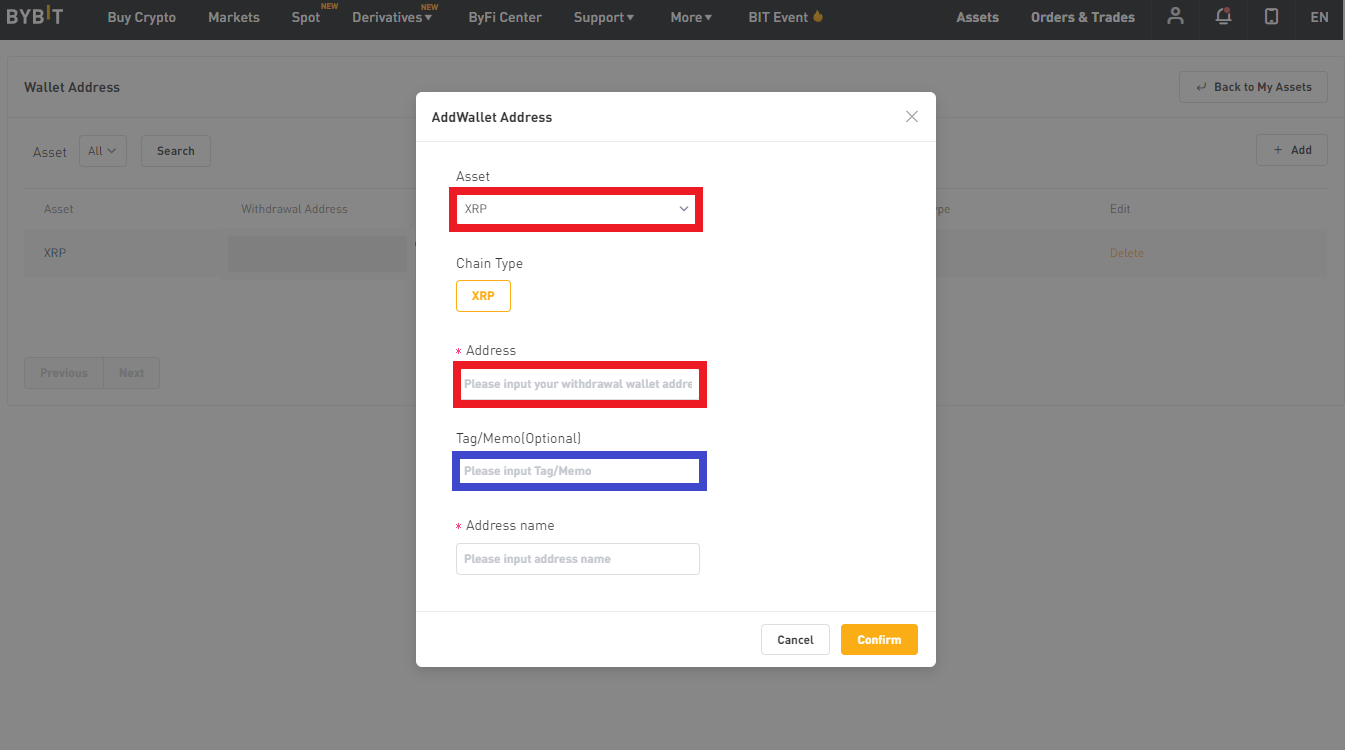Click the Confirm button
This screenshot has height=750, width=1345.
pyautogui.click(x=879, y=640)
